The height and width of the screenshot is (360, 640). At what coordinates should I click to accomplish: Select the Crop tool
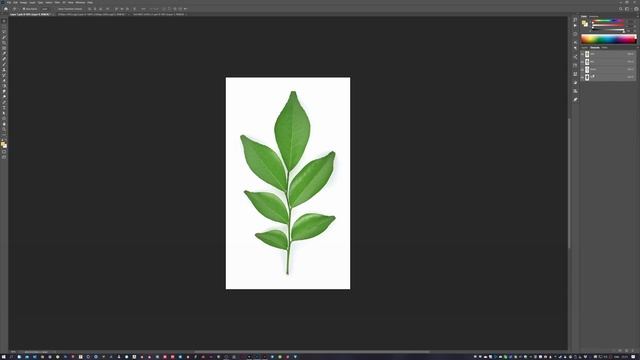[x=4, y=42]
